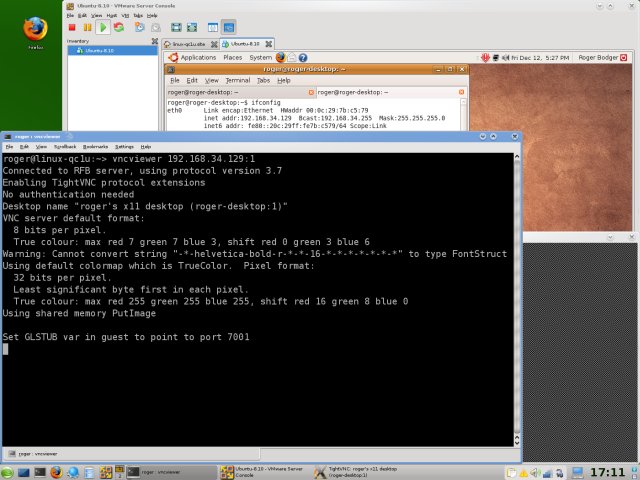Activate the Ubuntu-8.10 VMware Server Console taskbar entry
This screenshot has height=480, width=640.
click(264, 472)
